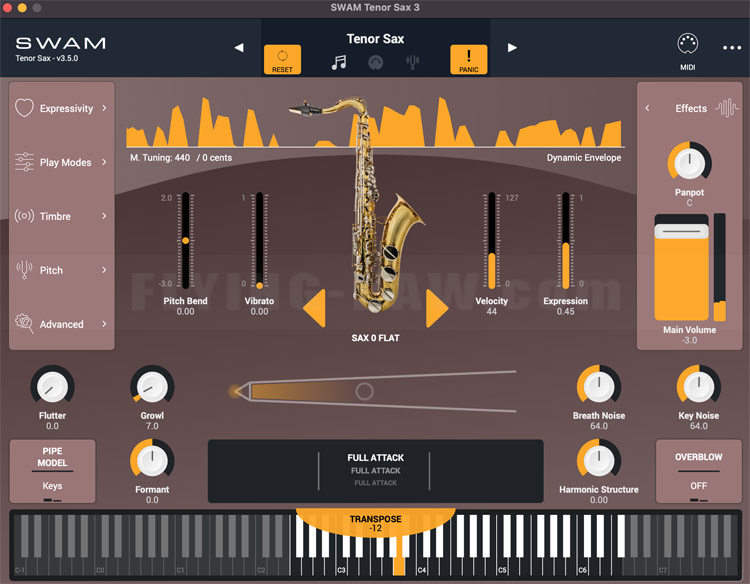Click the Expressivity heart icon
Screen dimensions: 750x584
pyautogui.click(x=24, y=108)
